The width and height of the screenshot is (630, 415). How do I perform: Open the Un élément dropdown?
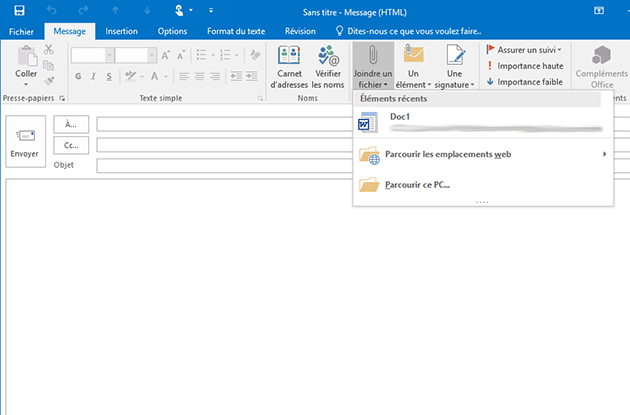click(x=413, y=66)
